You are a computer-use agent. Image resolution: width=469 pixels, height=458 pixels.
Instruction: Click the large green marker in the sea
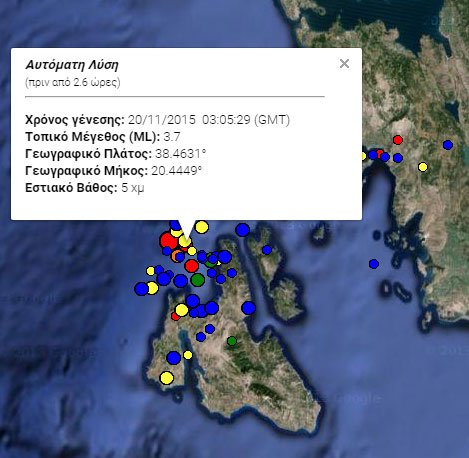tap(198, 280)
